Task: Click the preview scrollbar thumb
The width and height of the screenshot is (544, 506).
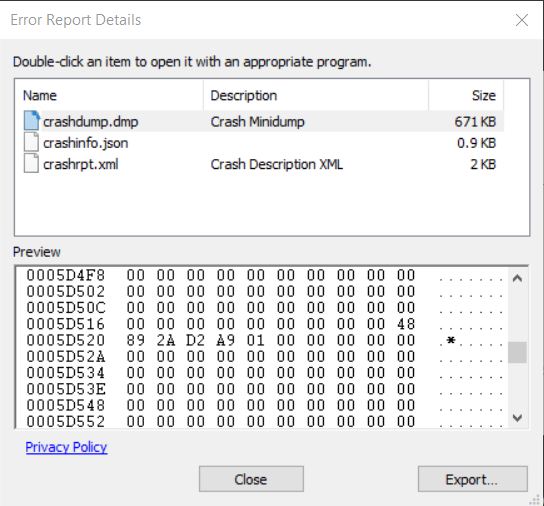Action: [517, 352]
